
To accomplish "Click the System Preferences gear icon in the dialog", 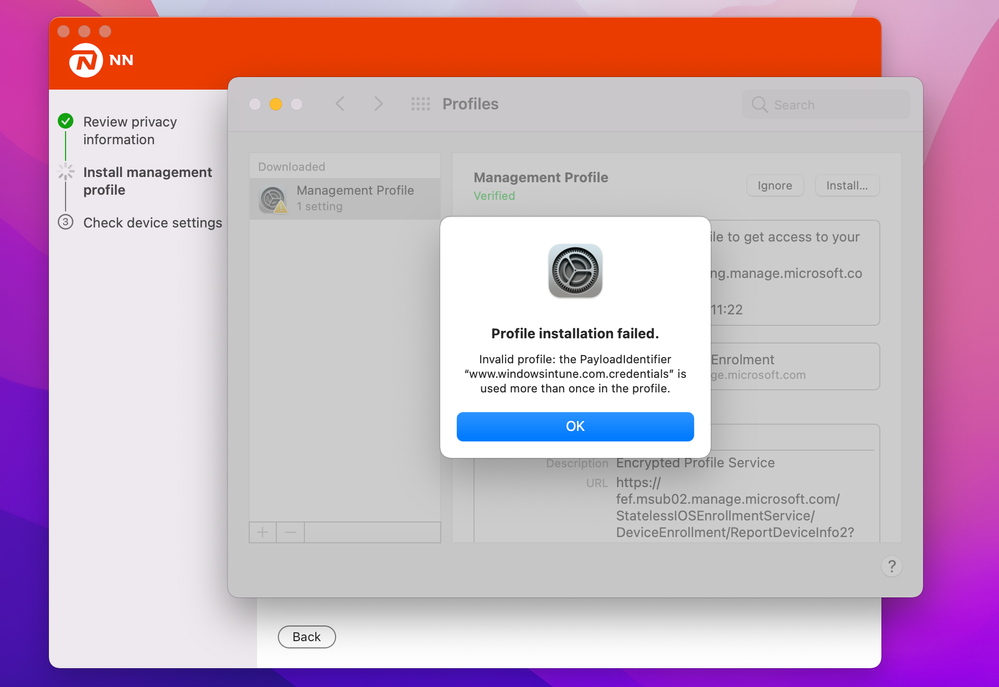I will (575, 271).
